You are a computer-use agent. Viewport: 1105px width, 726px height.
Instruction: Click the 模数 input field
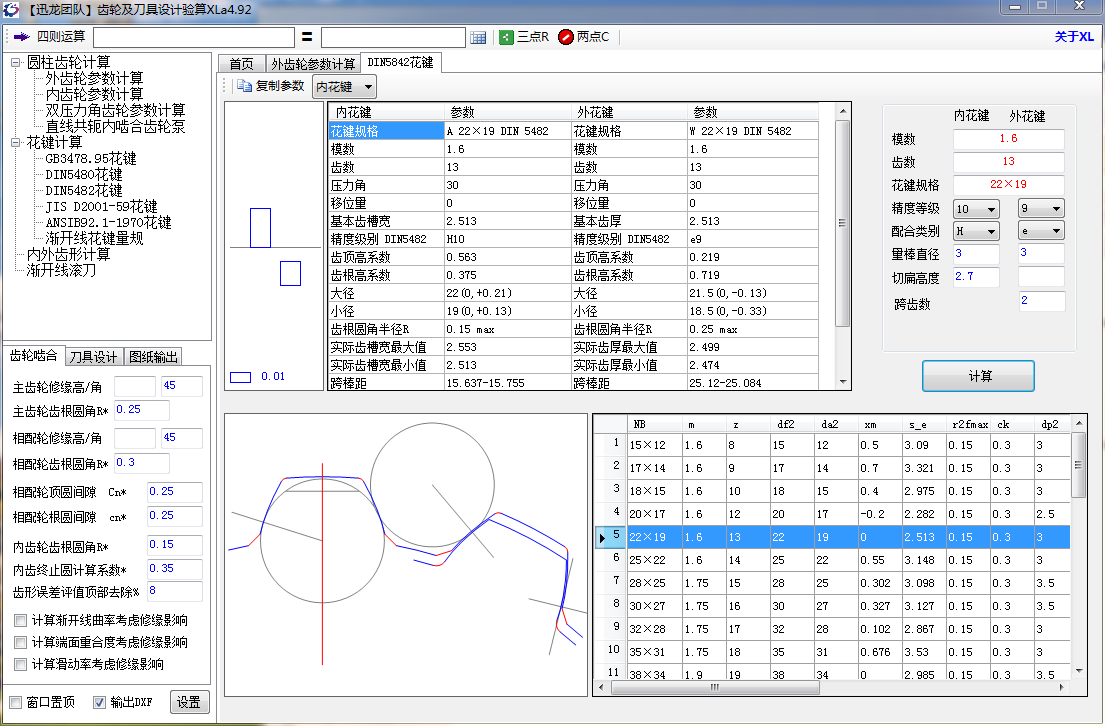pos(1008,139)
